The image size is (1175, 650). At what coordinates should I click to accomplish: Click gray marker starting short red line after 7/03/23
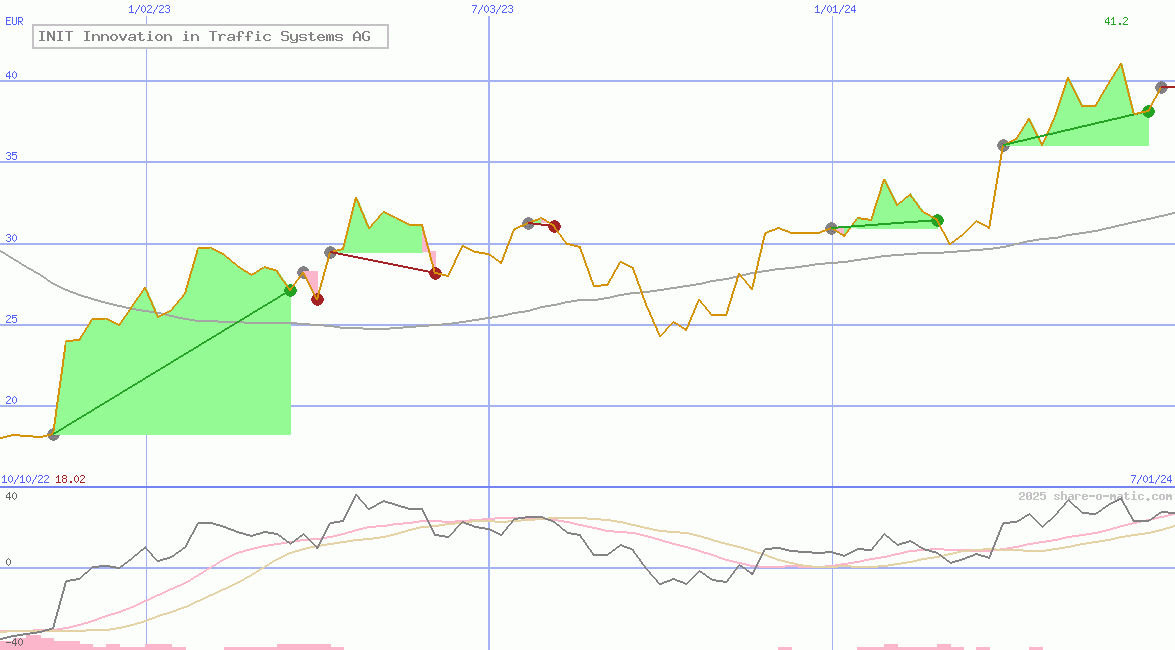tap(528, 223)
